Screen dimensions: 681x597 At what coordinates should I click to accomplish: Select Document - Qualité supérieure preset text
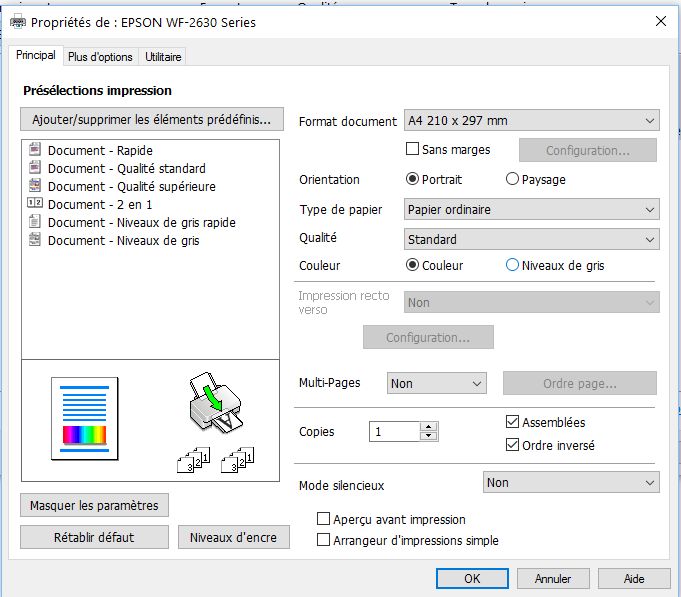pyautogui.click(x=132, y=187)
